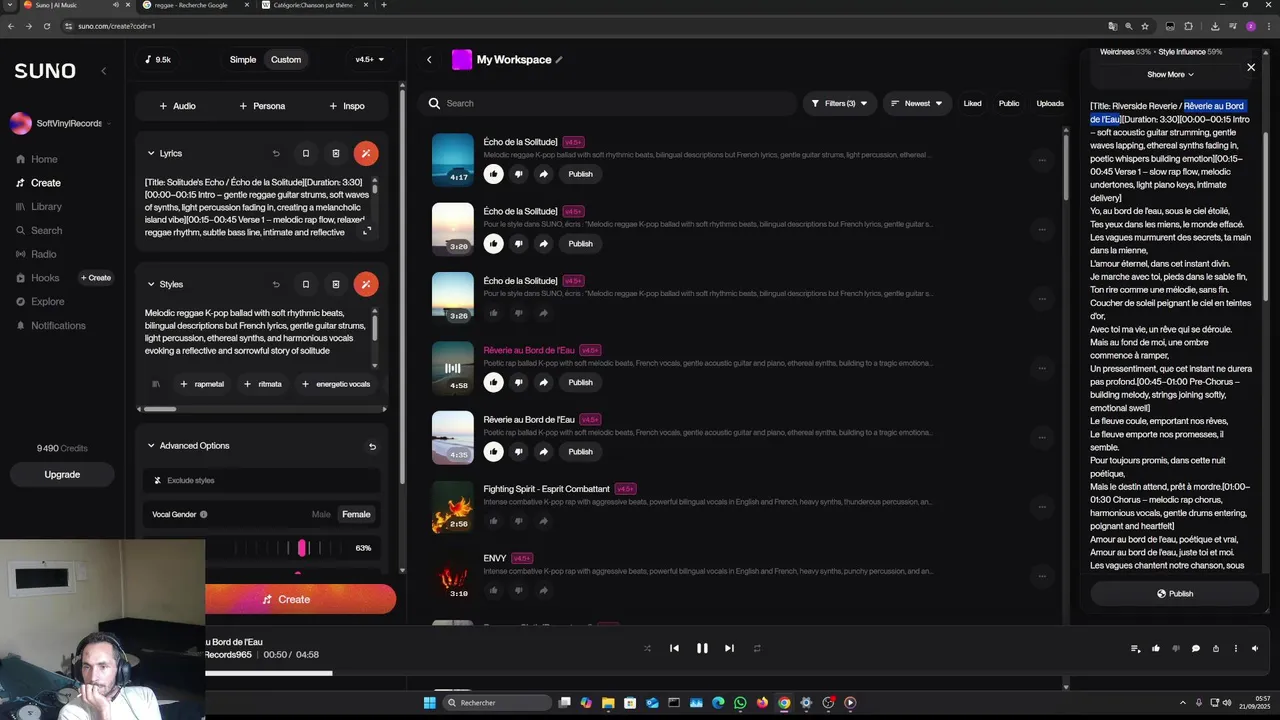Switch to Custom creation mode

tap(285, 59)
